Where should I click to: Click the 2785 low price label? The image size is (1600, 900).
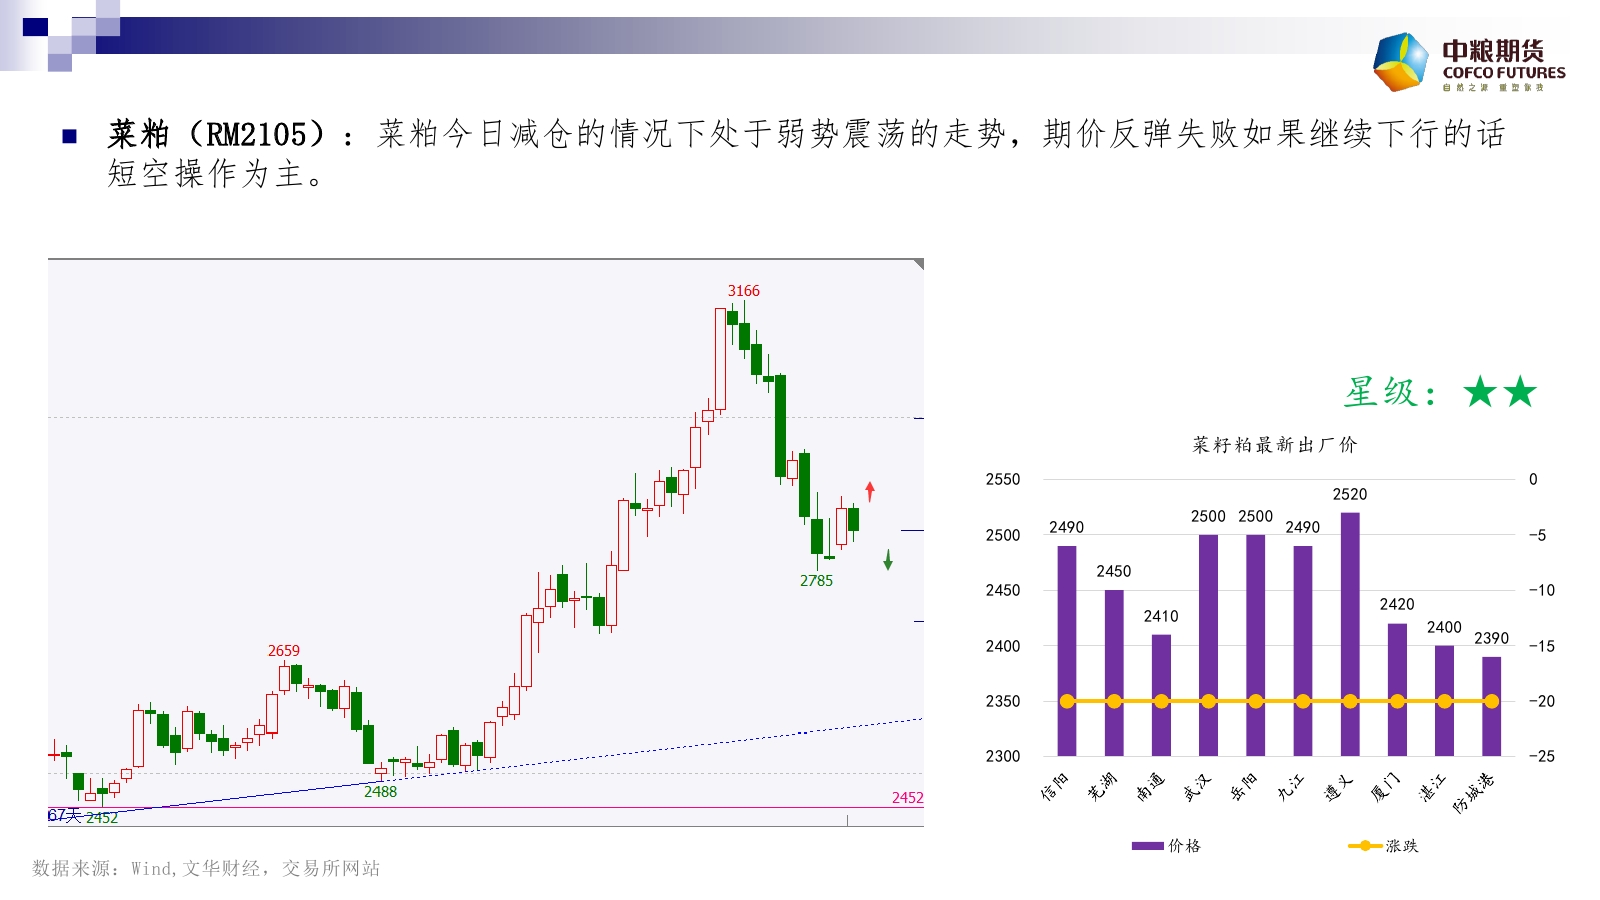(816, 581)
